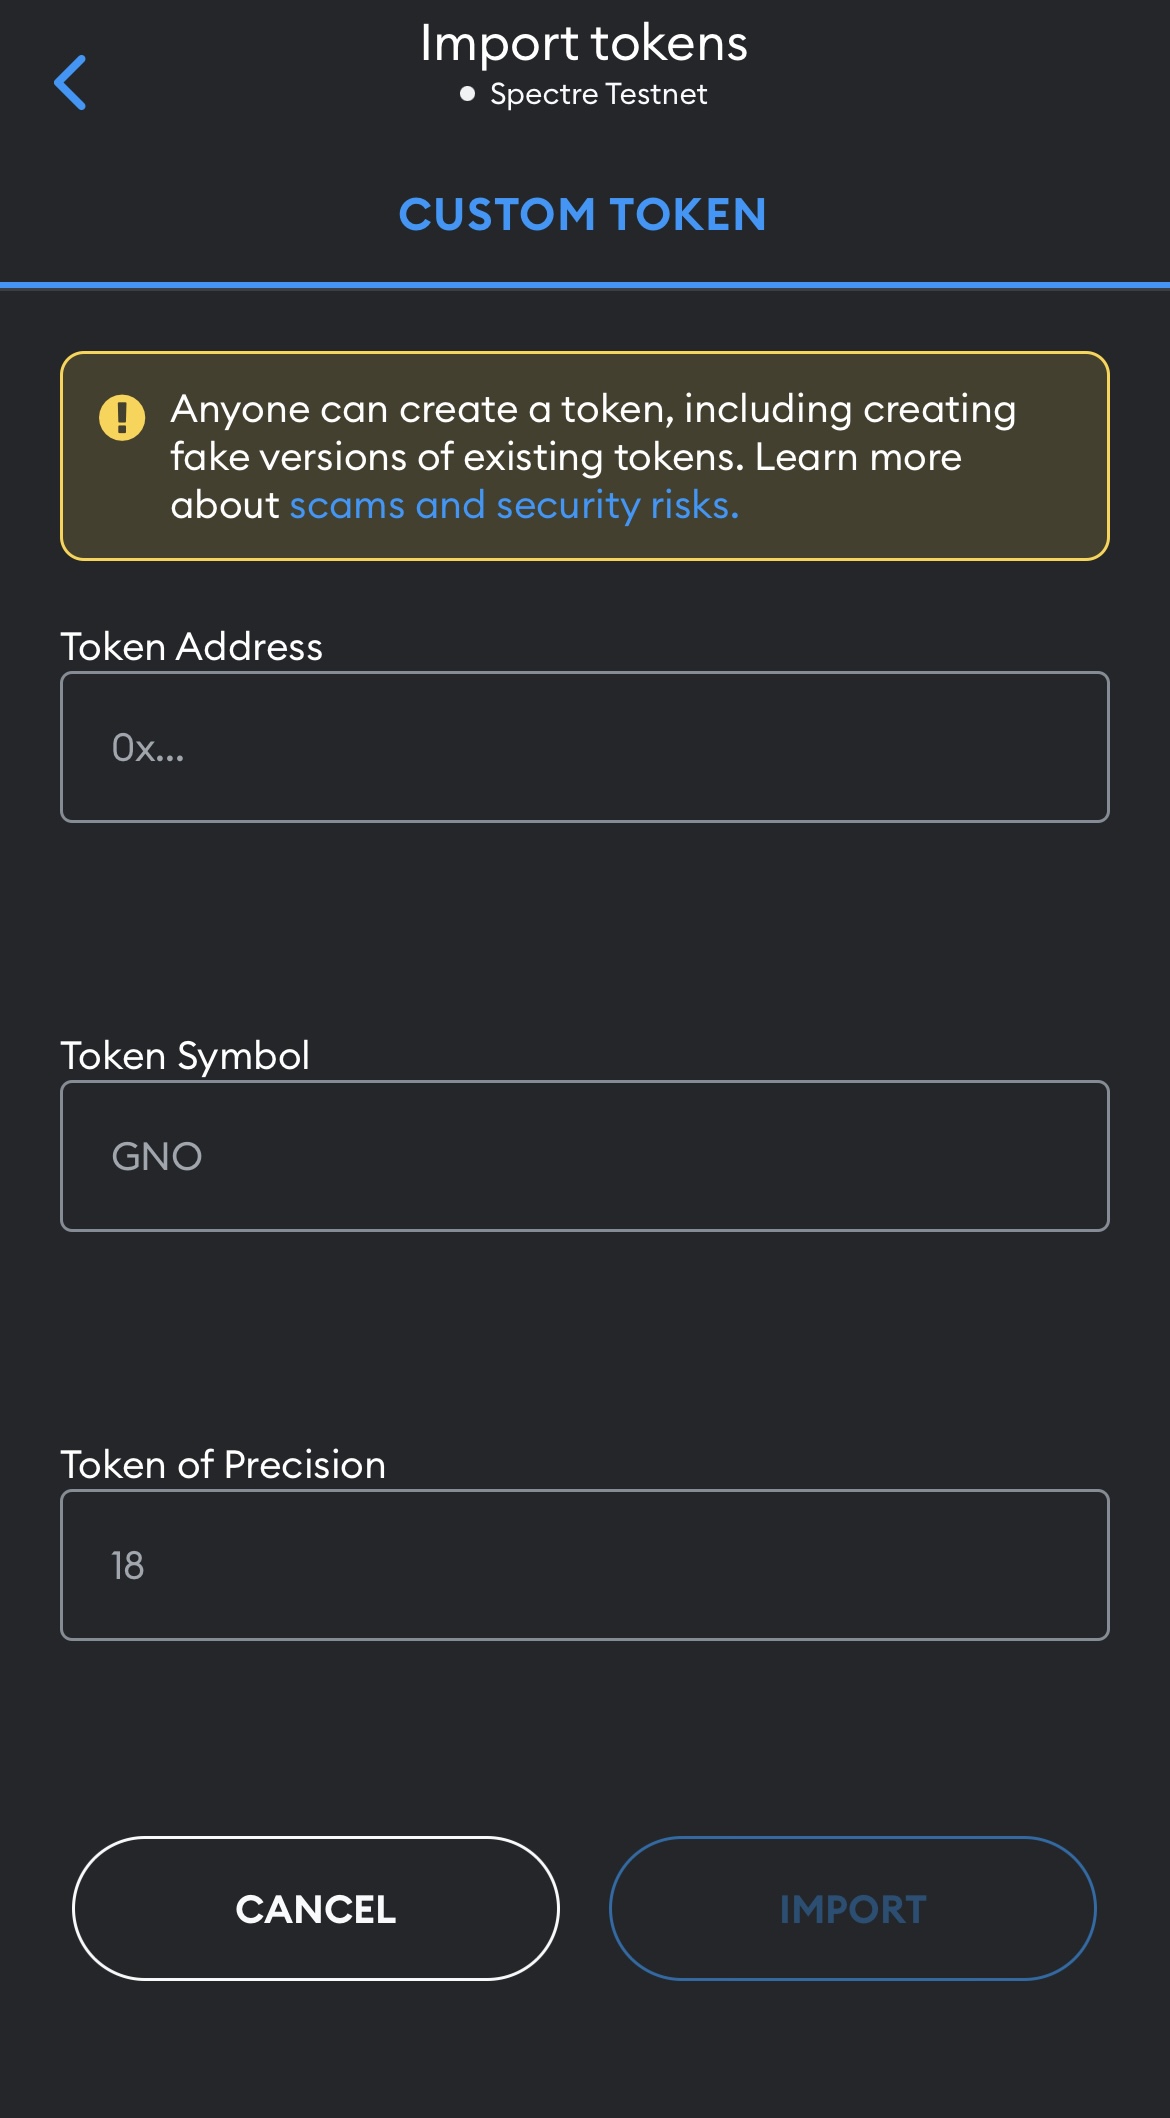Viewport: 1170px width, 2118px height.
Task: Click the Token of Precision field showing 18
Action: (585, 1565)
